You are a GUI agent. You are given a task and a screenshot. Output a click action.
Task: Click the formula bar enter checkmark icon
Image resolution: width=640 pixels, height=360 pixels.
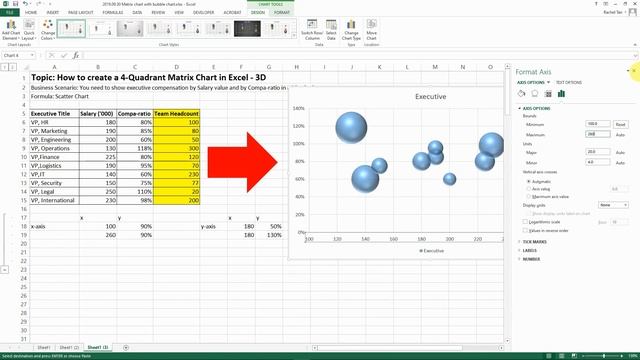coord(64,55)
